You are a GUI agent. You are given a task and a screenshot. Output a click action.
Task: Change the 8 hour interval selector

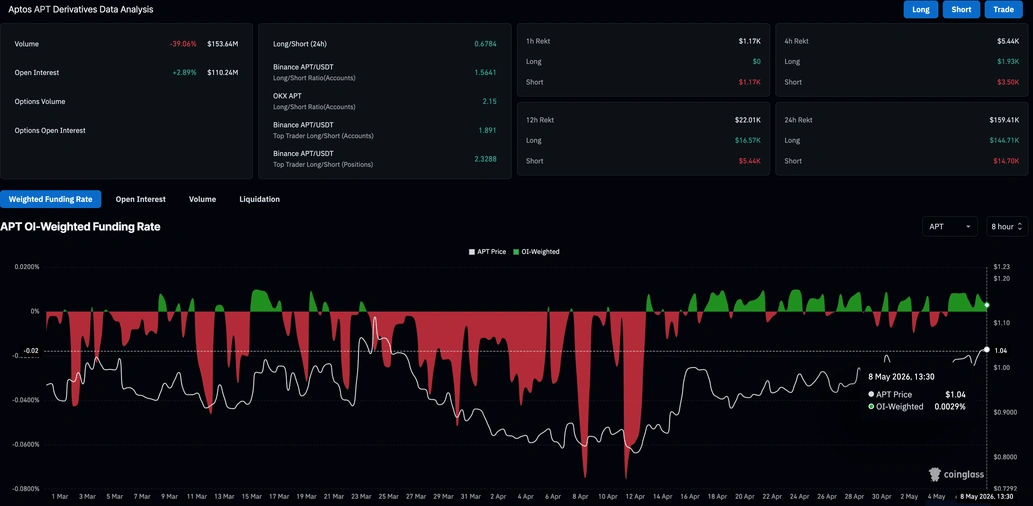pos(1007,226)
